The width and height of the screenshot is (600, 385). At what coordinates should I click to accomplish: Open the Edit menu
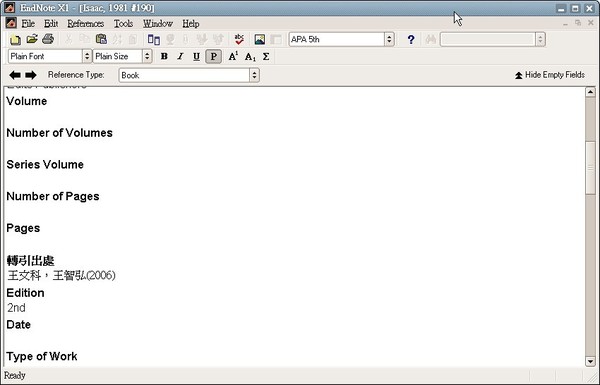pos(51,24)
